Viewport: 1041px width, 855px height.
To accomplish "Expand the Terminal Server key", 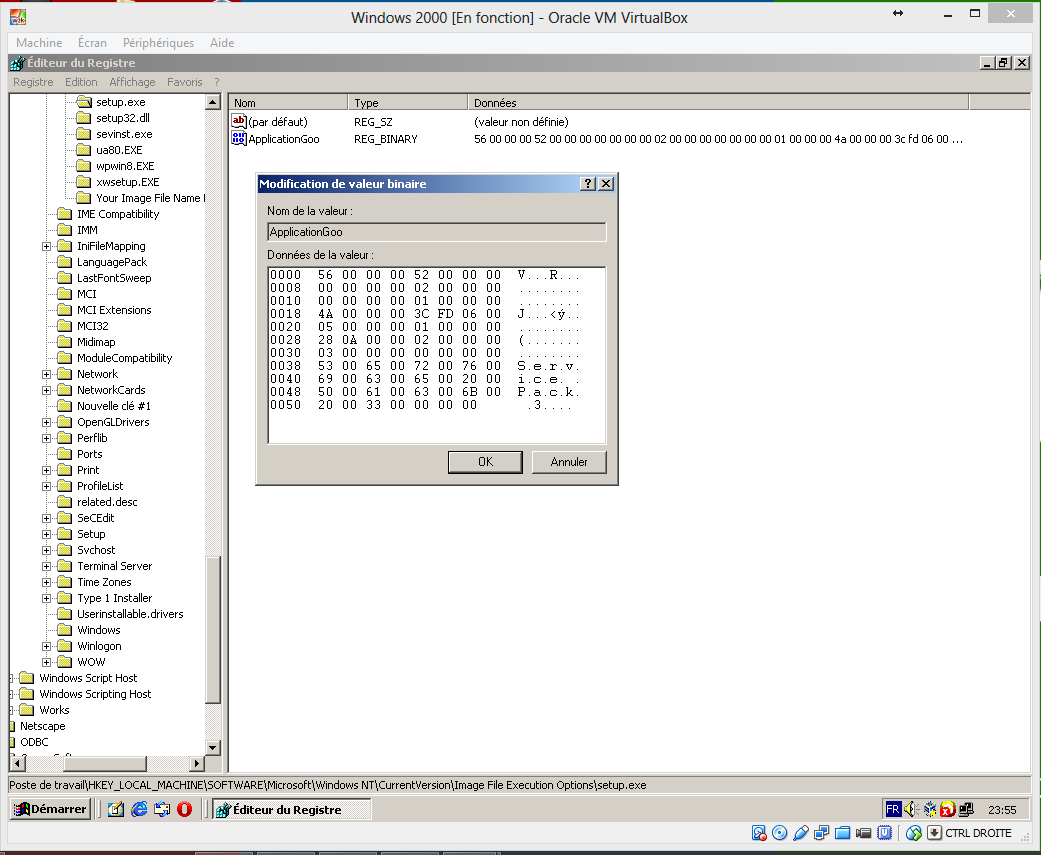I will coord(46,566).
